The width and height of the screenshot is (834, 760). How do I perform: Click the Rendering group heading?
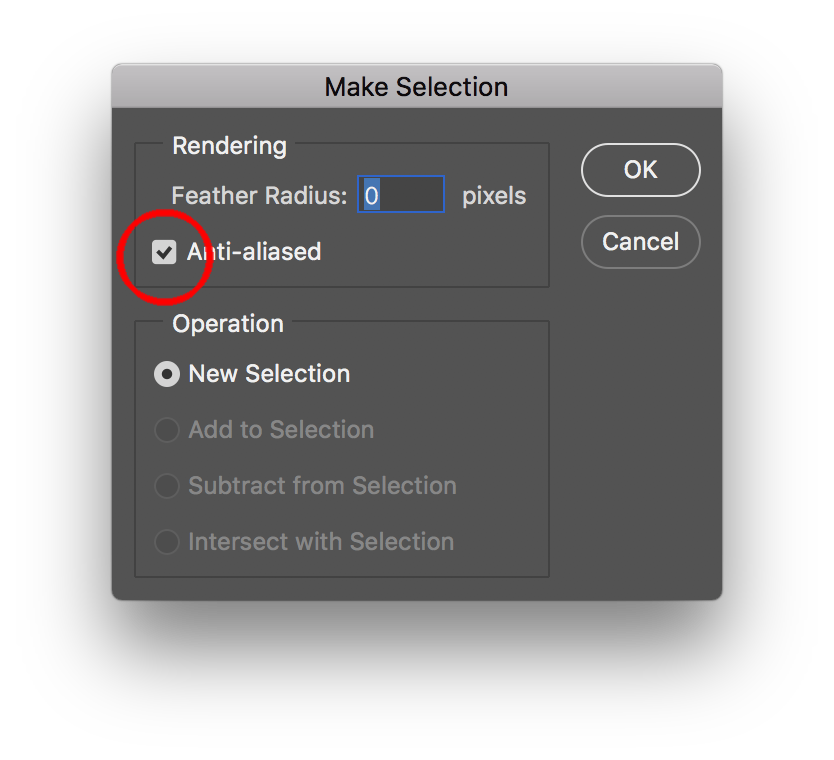(x=229, y=146)
